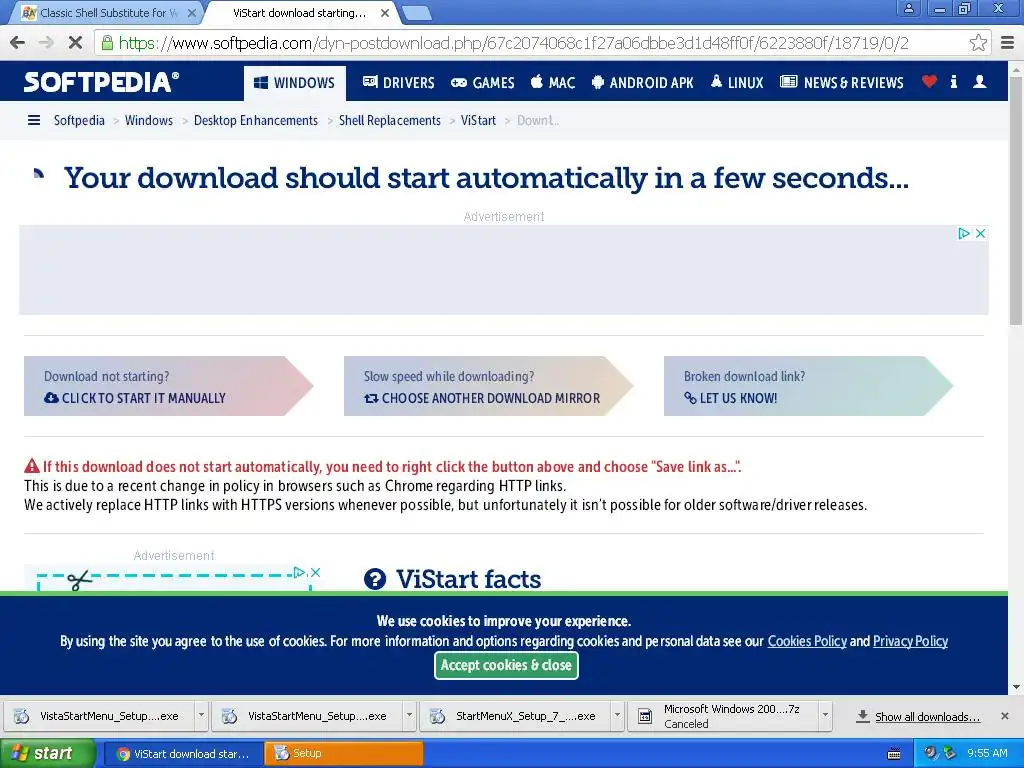Open the Linux section
Image resolution: width=1024 pixels, height=768 pixels.
(737, 82)
